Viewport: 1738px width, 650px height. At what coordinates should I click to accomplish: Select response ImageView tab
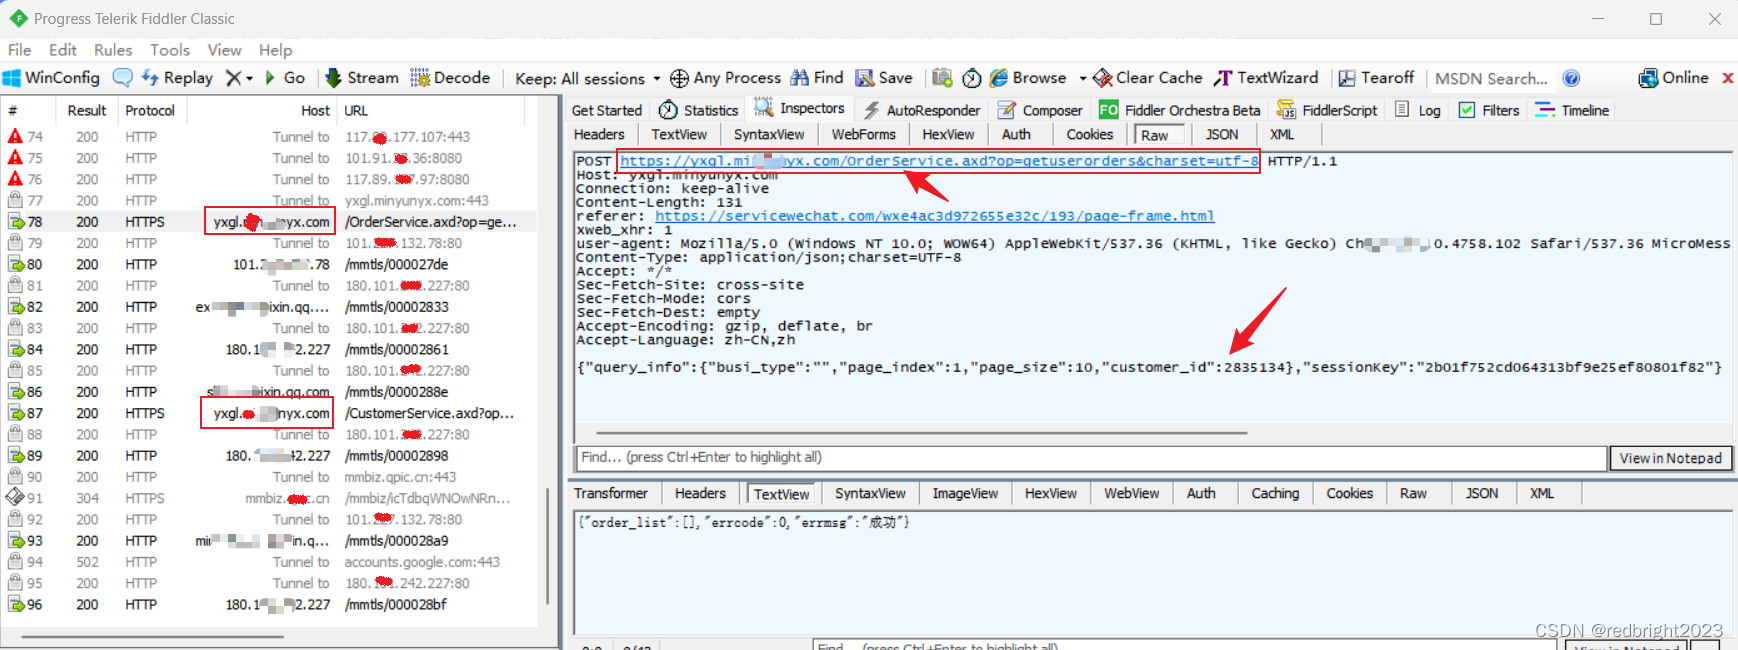pyautogui.click(x=965, y=493)
